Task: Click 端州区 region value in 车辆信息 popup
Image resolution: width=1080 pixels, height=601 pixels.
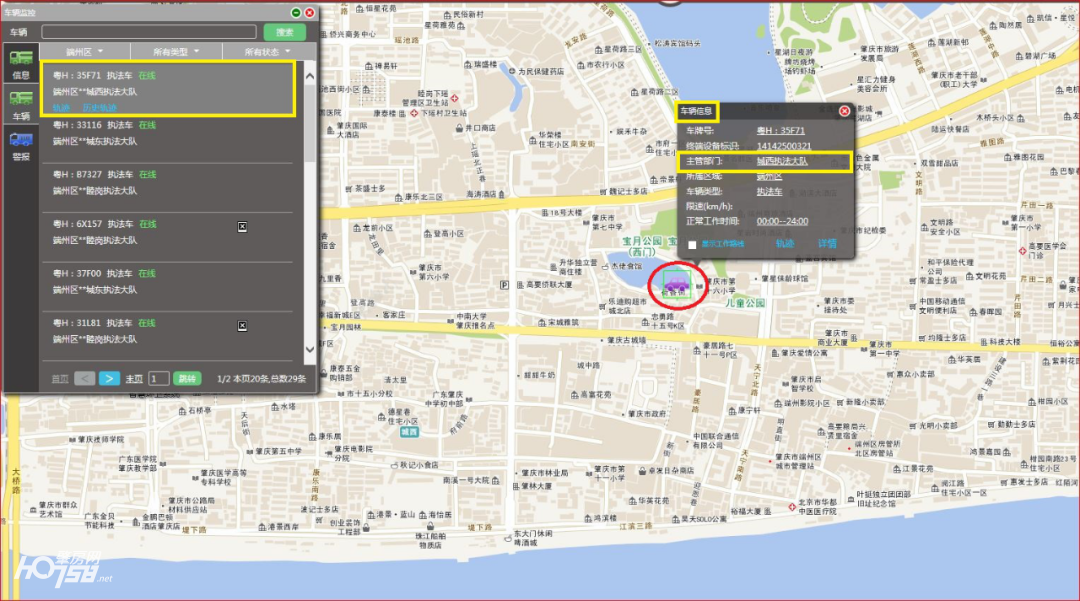Action: [x=769, y=176]
